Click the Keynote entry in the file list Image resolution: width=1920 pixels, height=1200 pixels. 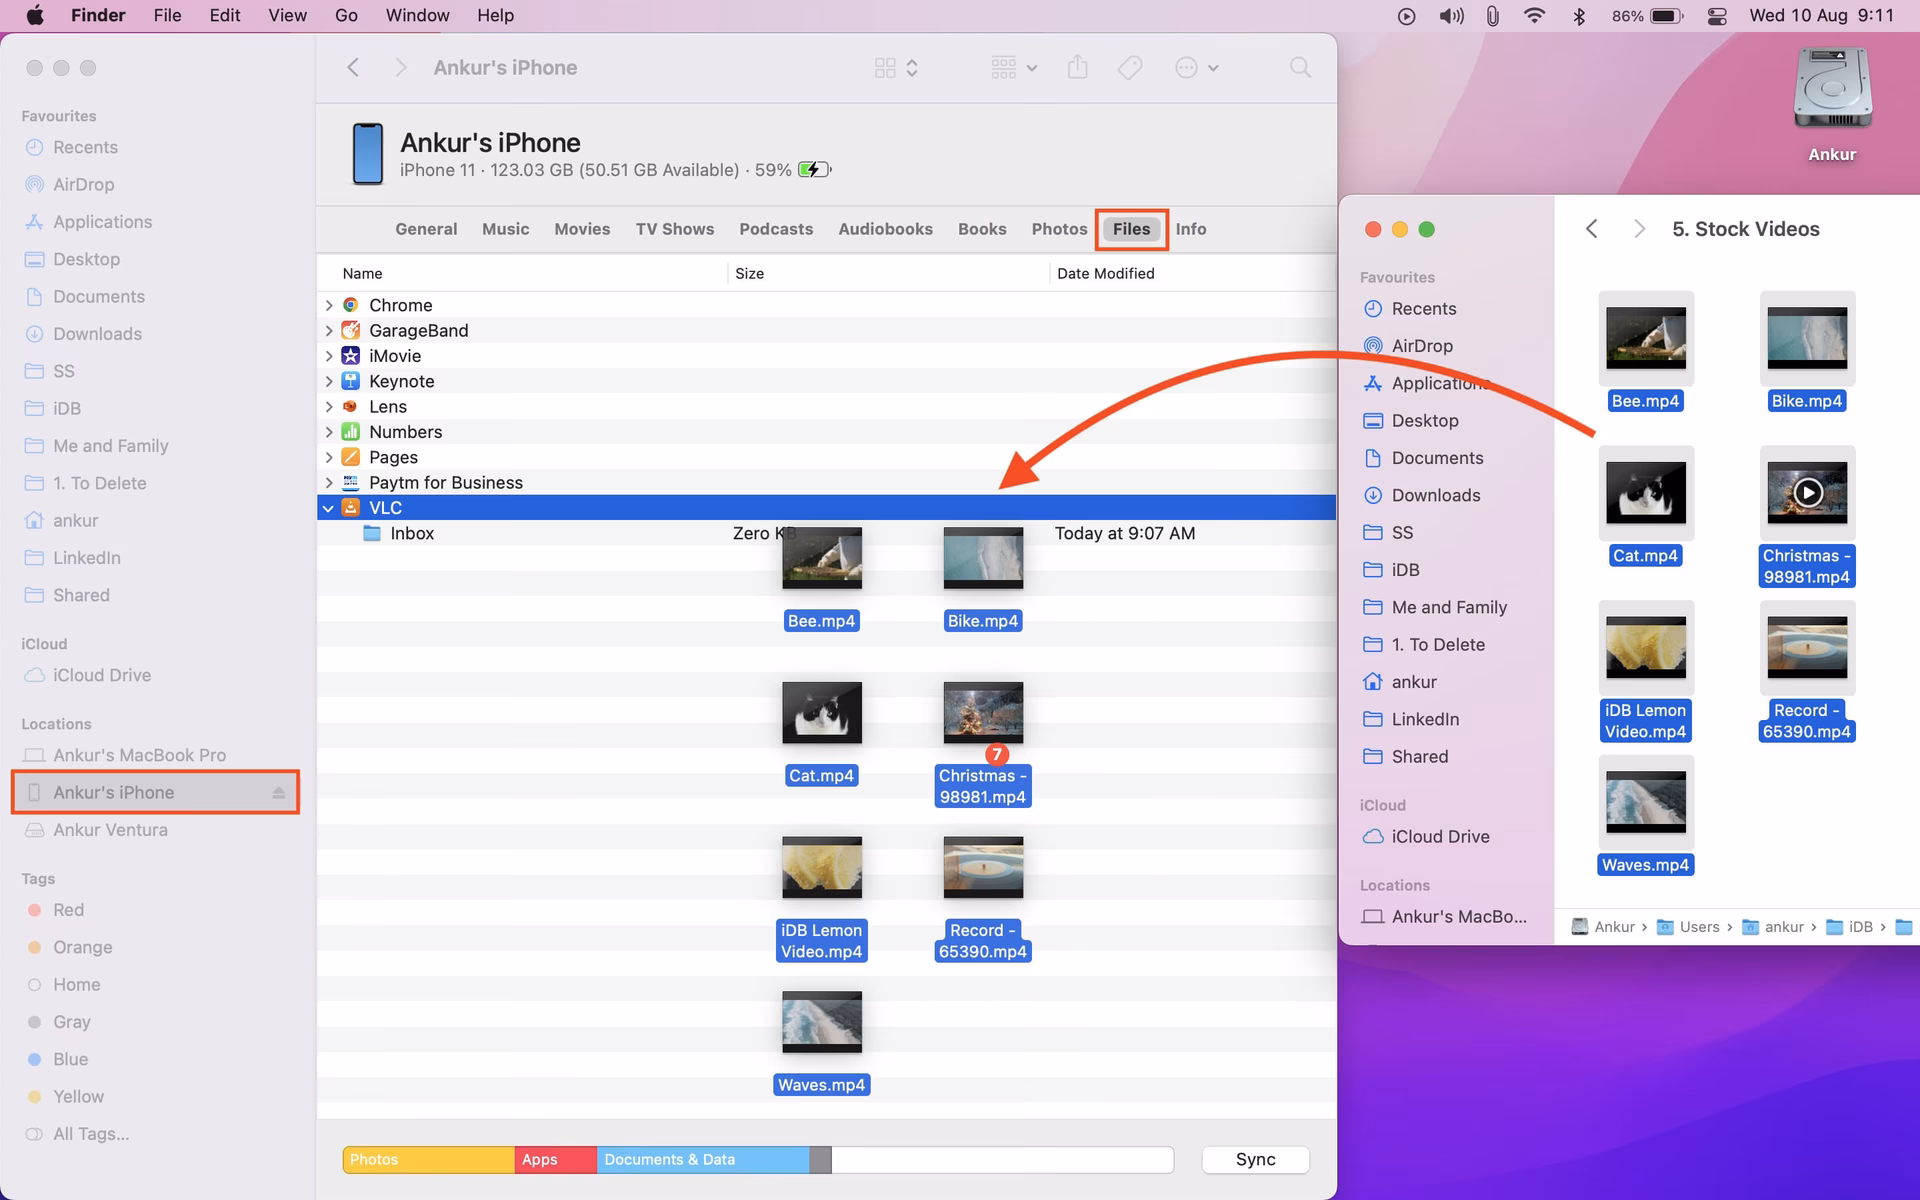tap(402, 381)
